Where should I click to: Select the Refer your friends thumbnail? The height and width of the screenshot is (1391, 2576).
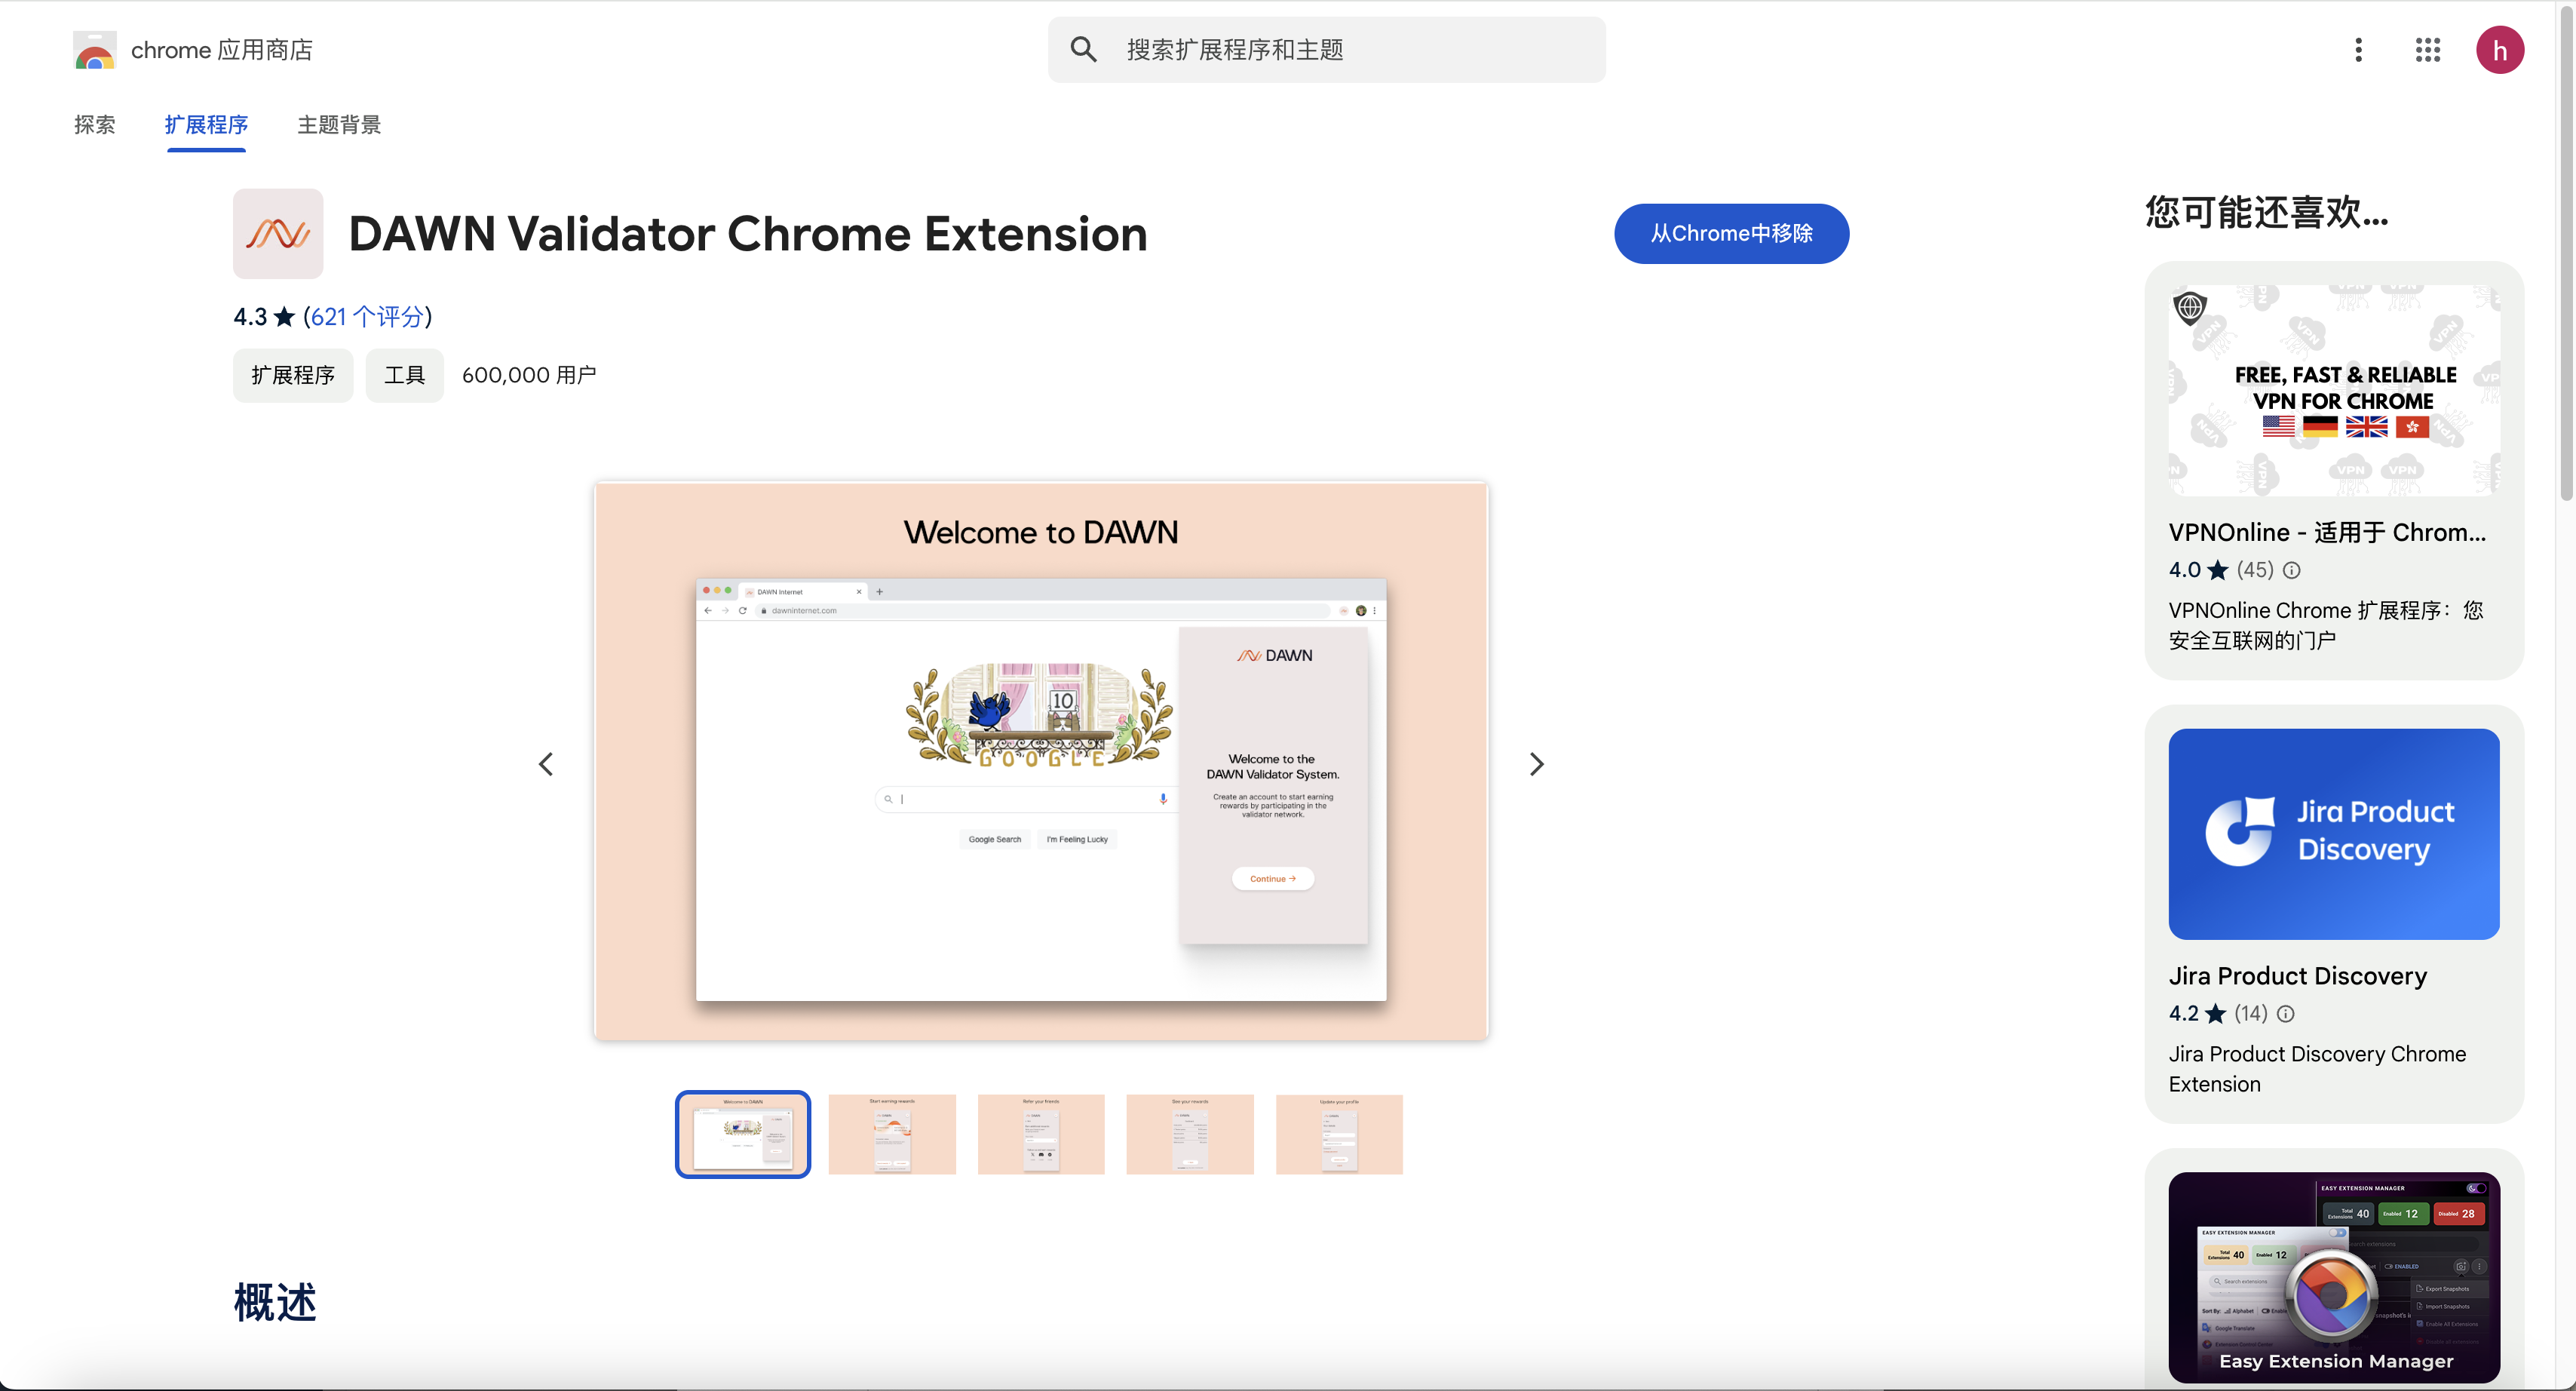pos(1041,1134)
